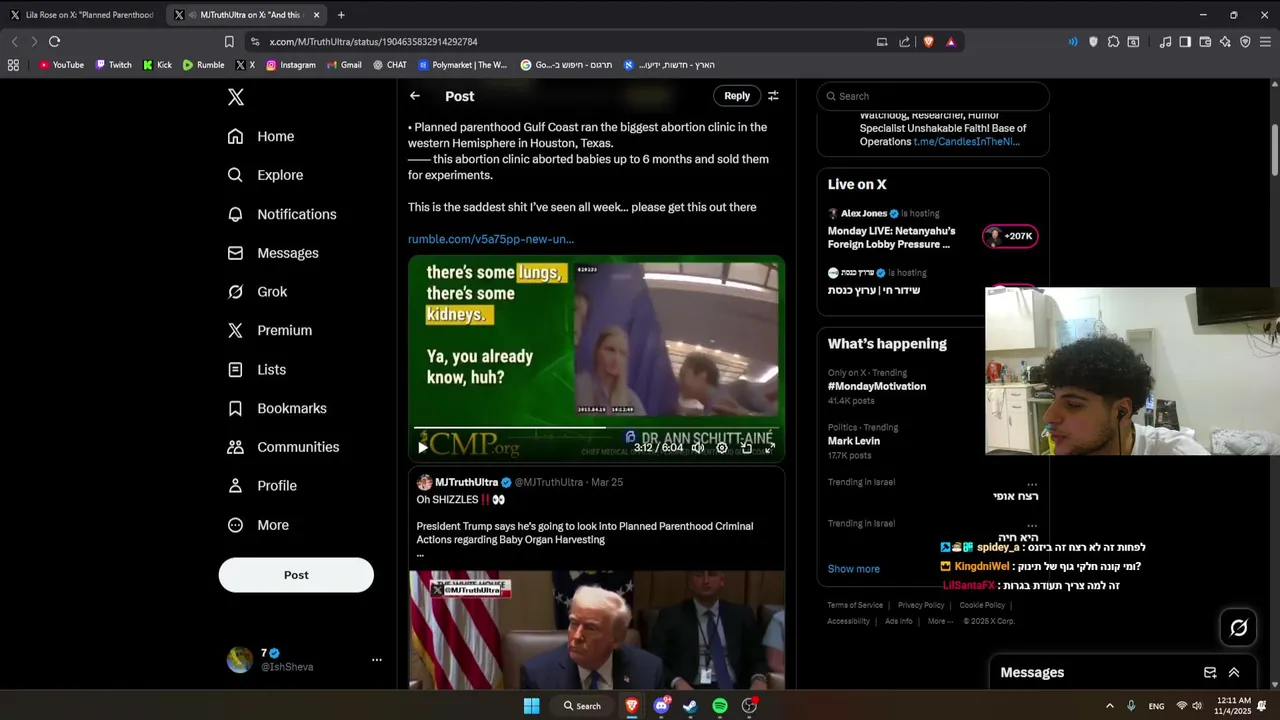Click the Lists sidebar item
This screenshot has height=720, width=1280.
(x=256, y=369)
